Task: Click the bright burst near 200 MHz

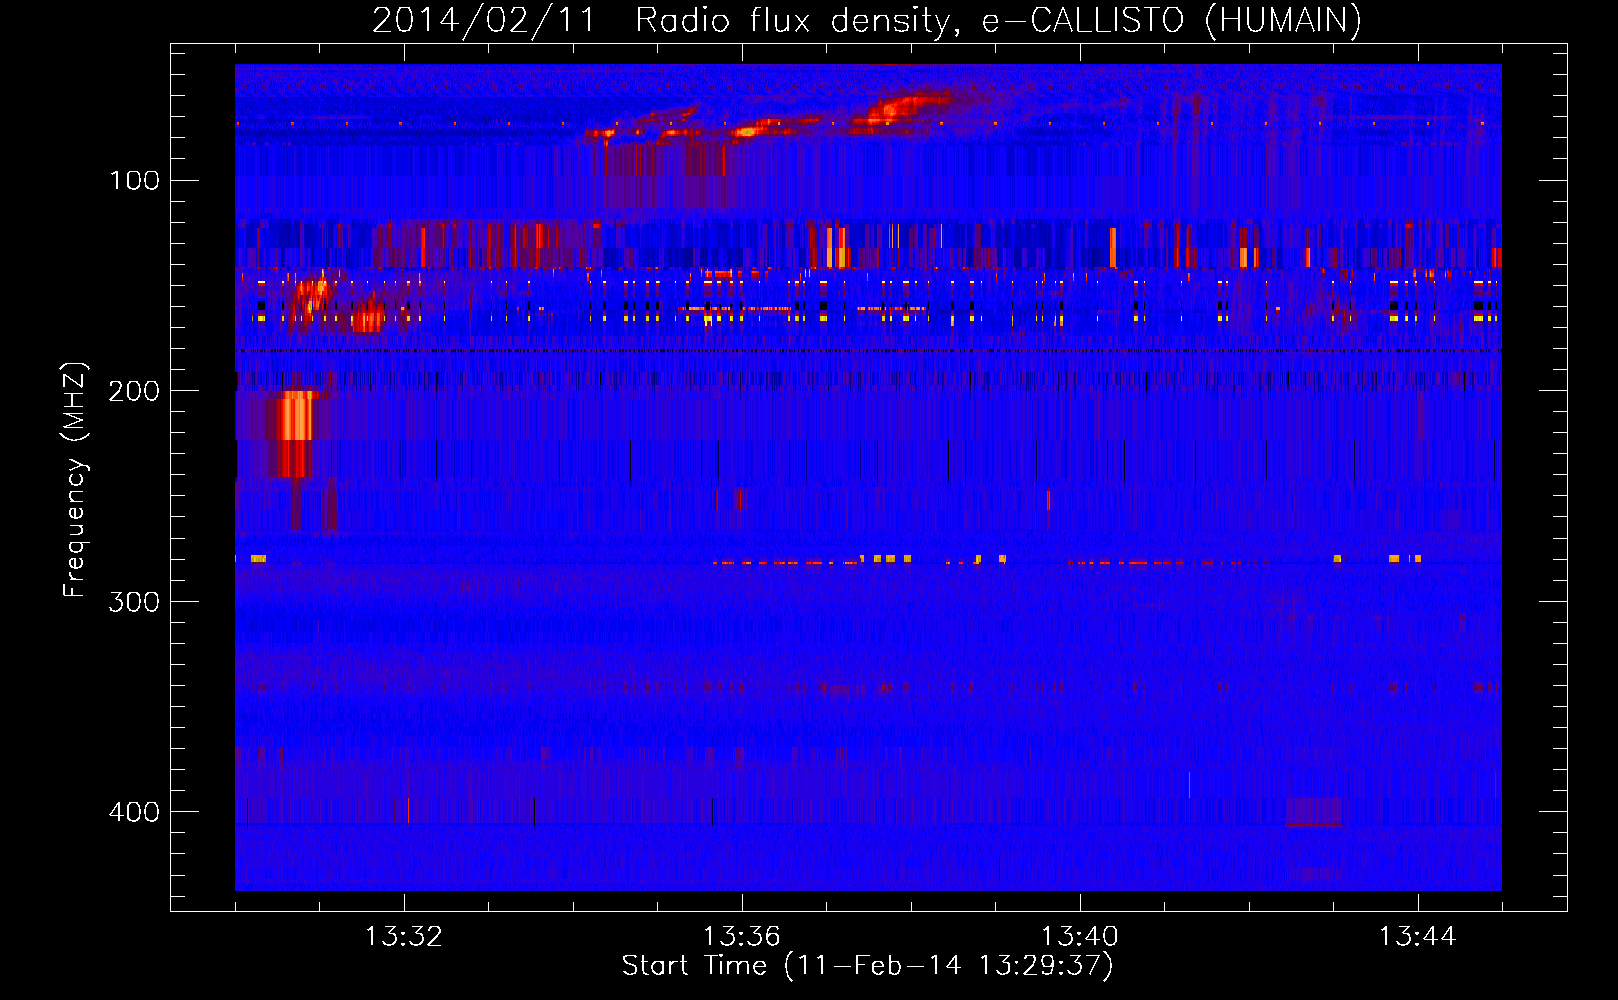Action: (295, 433)
